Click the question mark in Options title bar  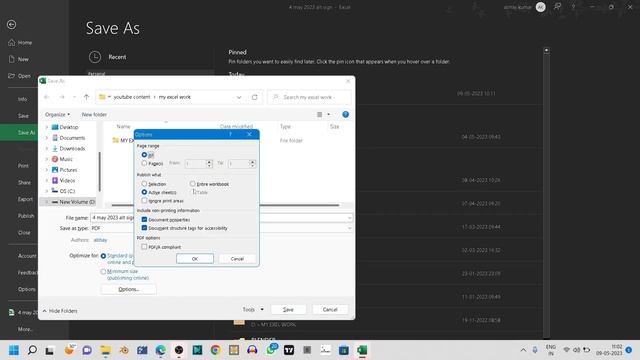coord(230,134)
